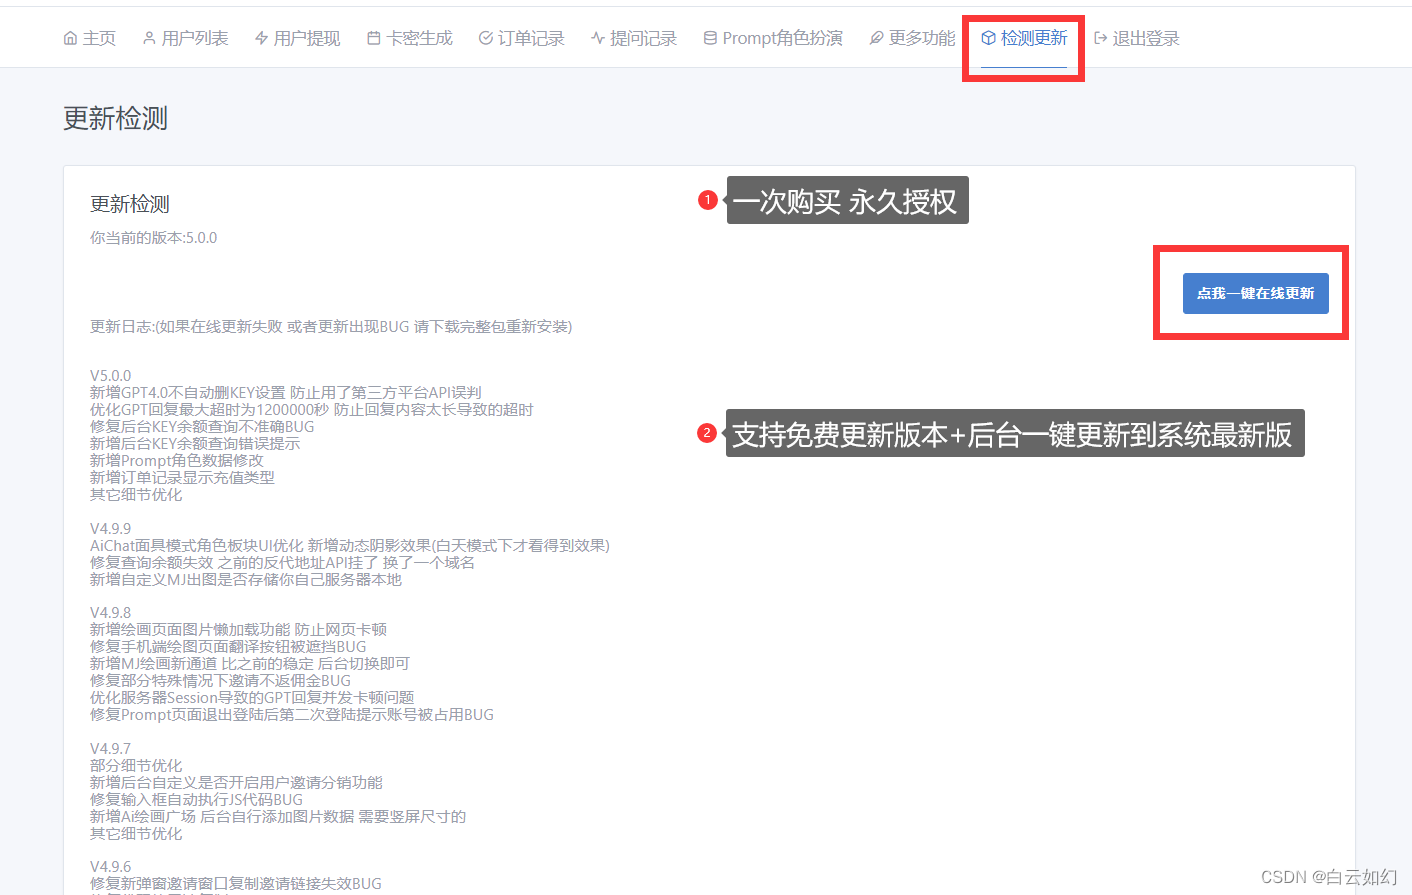The height and width of the screenshot is (895, 1412).
Task: Click the line 新增后台自定义是否开启用户邀请分销功能
Action: coord(236,783)
